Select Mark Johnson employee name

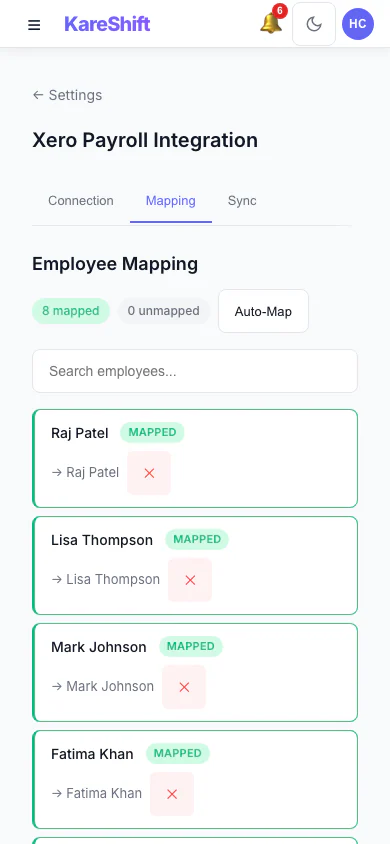98,647
